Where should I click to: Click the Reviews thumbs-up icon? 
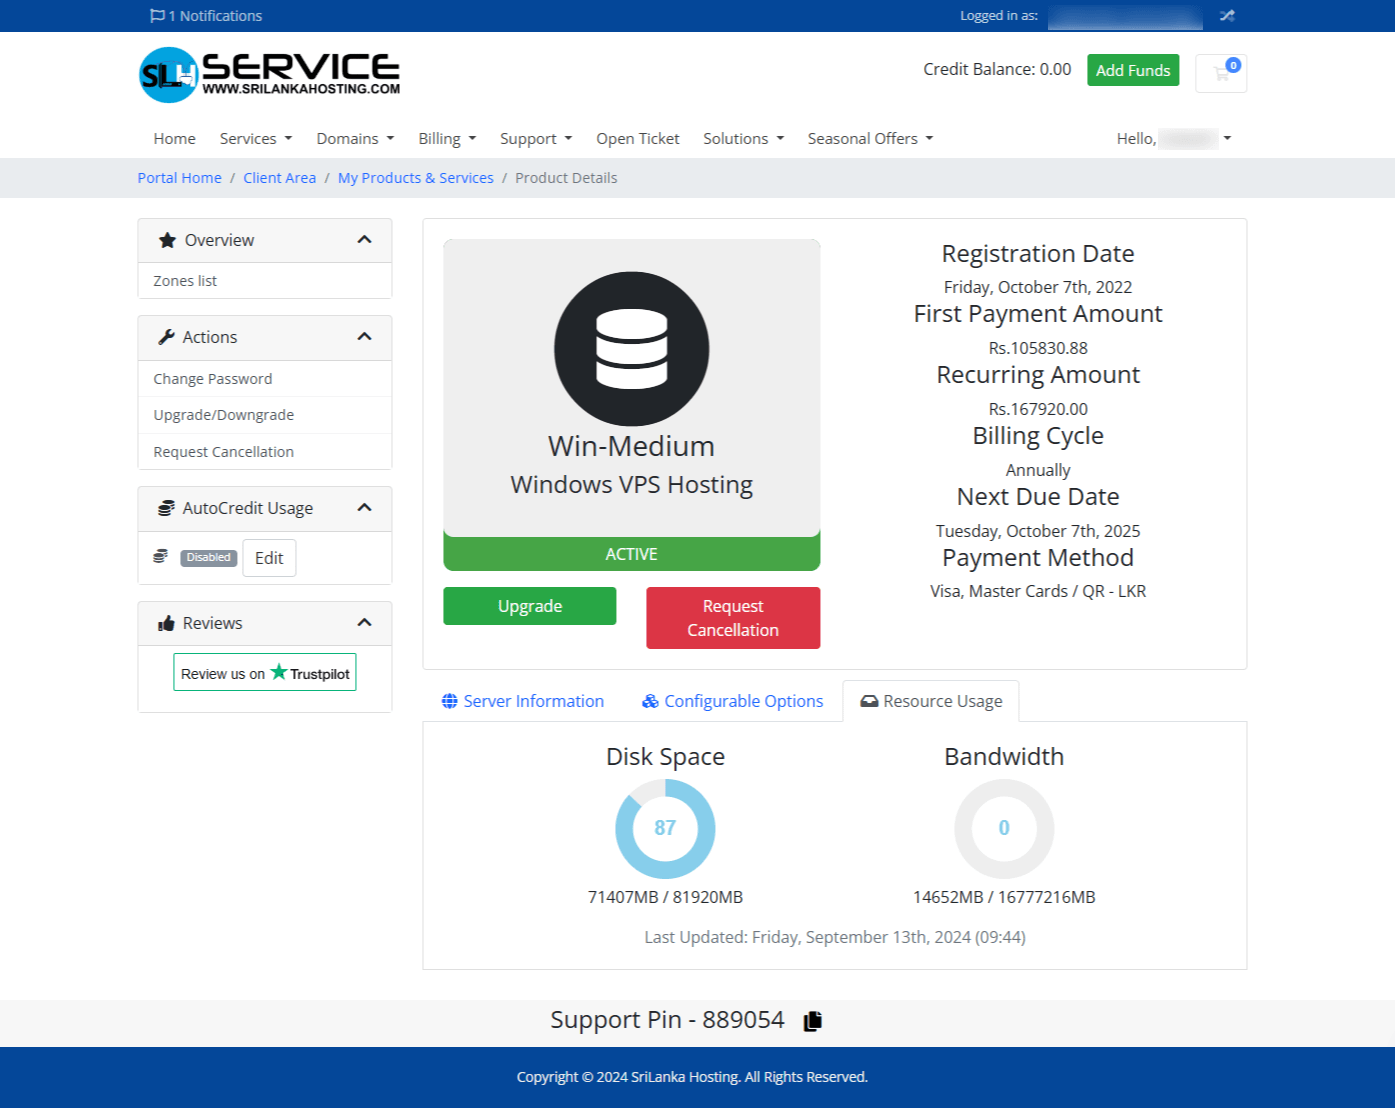tap(166, 623)
